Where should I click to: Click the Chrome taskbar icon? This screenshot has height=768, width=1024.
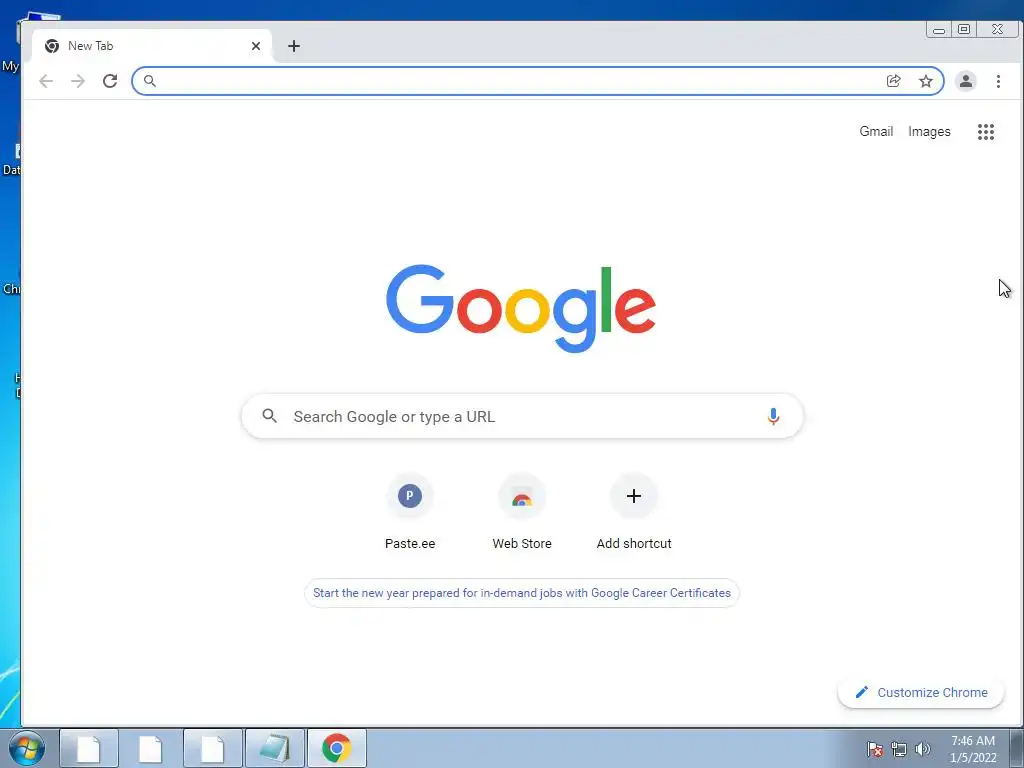pyautogui.click(x=337, y=748)
